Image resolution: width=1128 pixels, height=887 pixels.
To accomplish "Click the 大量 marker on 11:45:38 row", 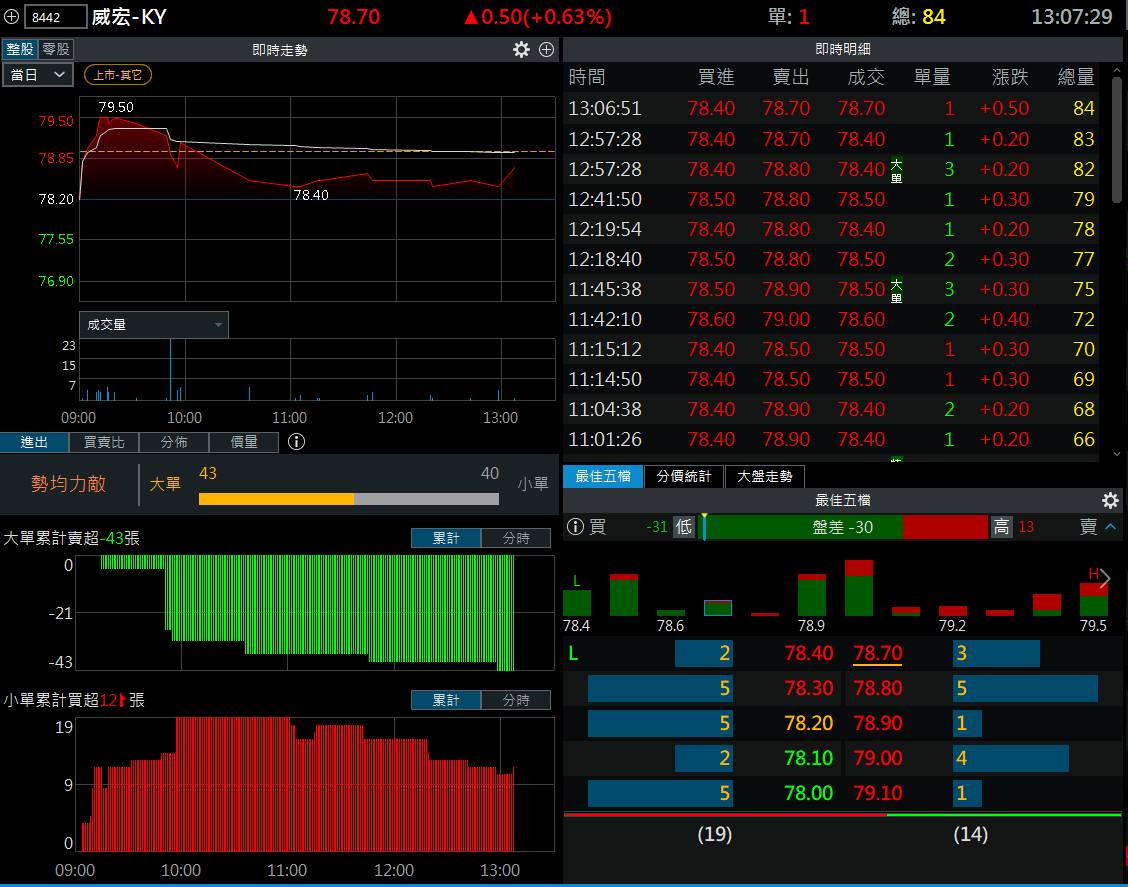I will pos(896,290).
